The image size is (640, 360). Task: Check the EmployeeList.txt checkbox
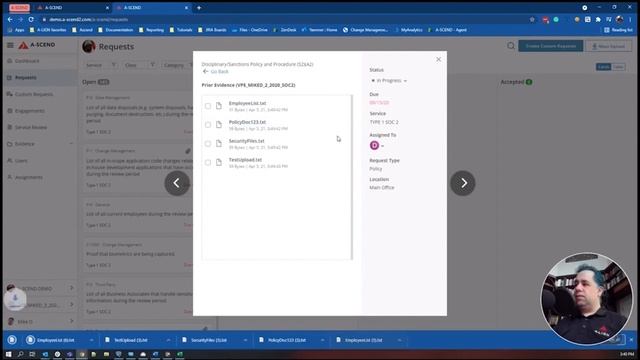208,106
